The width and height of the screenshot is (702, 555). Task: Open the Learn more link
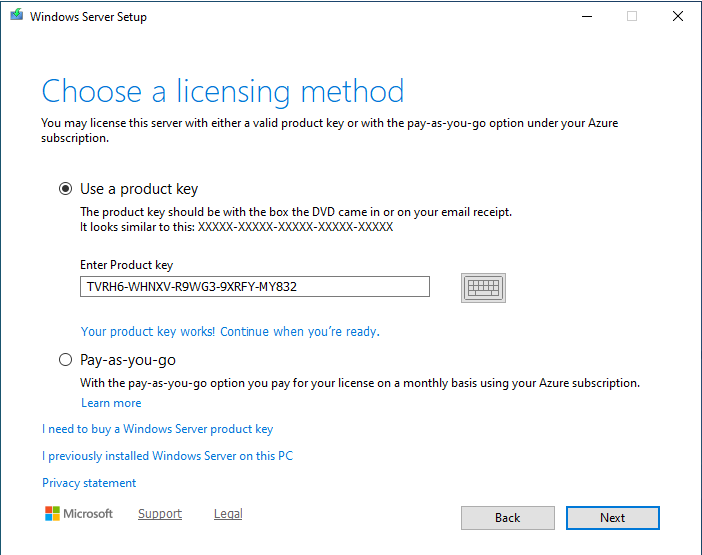point(111,403)
